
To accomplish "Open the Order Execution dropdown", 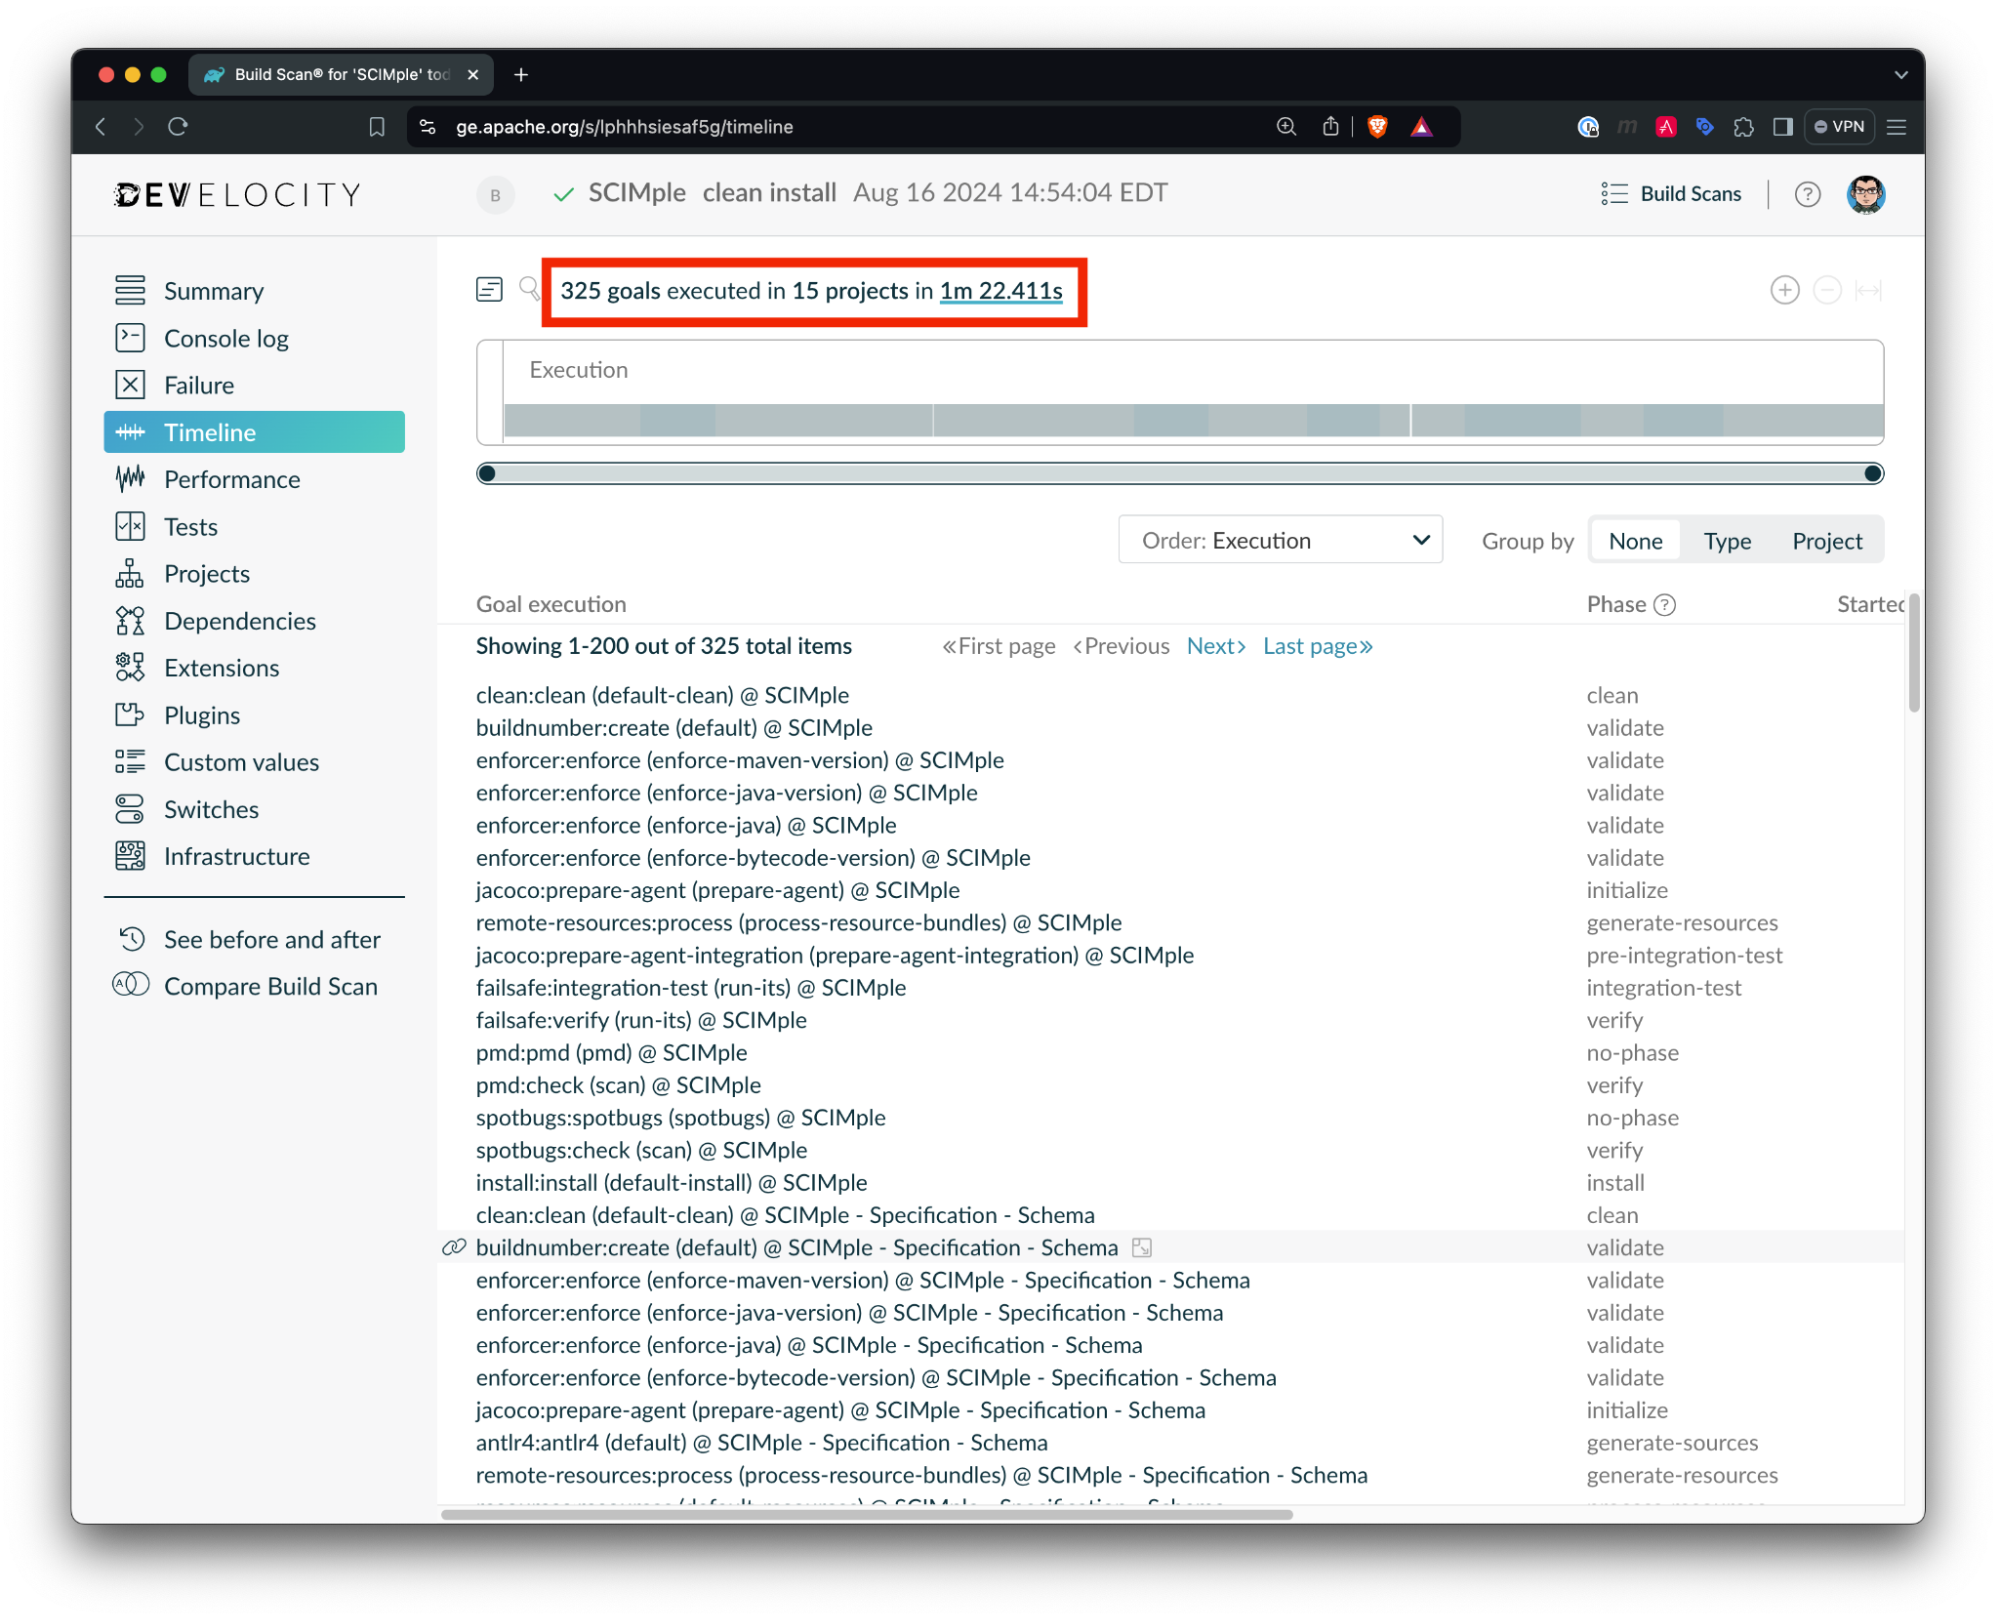I will (x=1280, y=539).
